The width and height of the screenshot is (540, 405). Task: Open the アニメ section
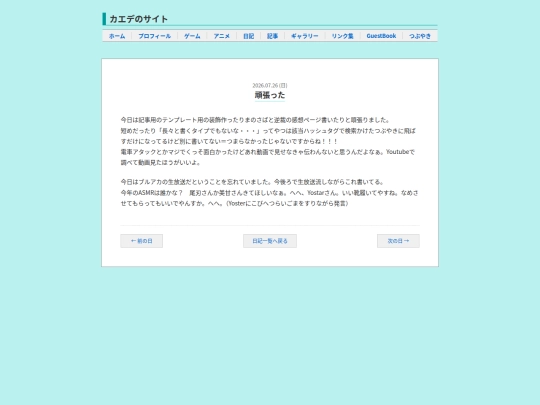221,36
